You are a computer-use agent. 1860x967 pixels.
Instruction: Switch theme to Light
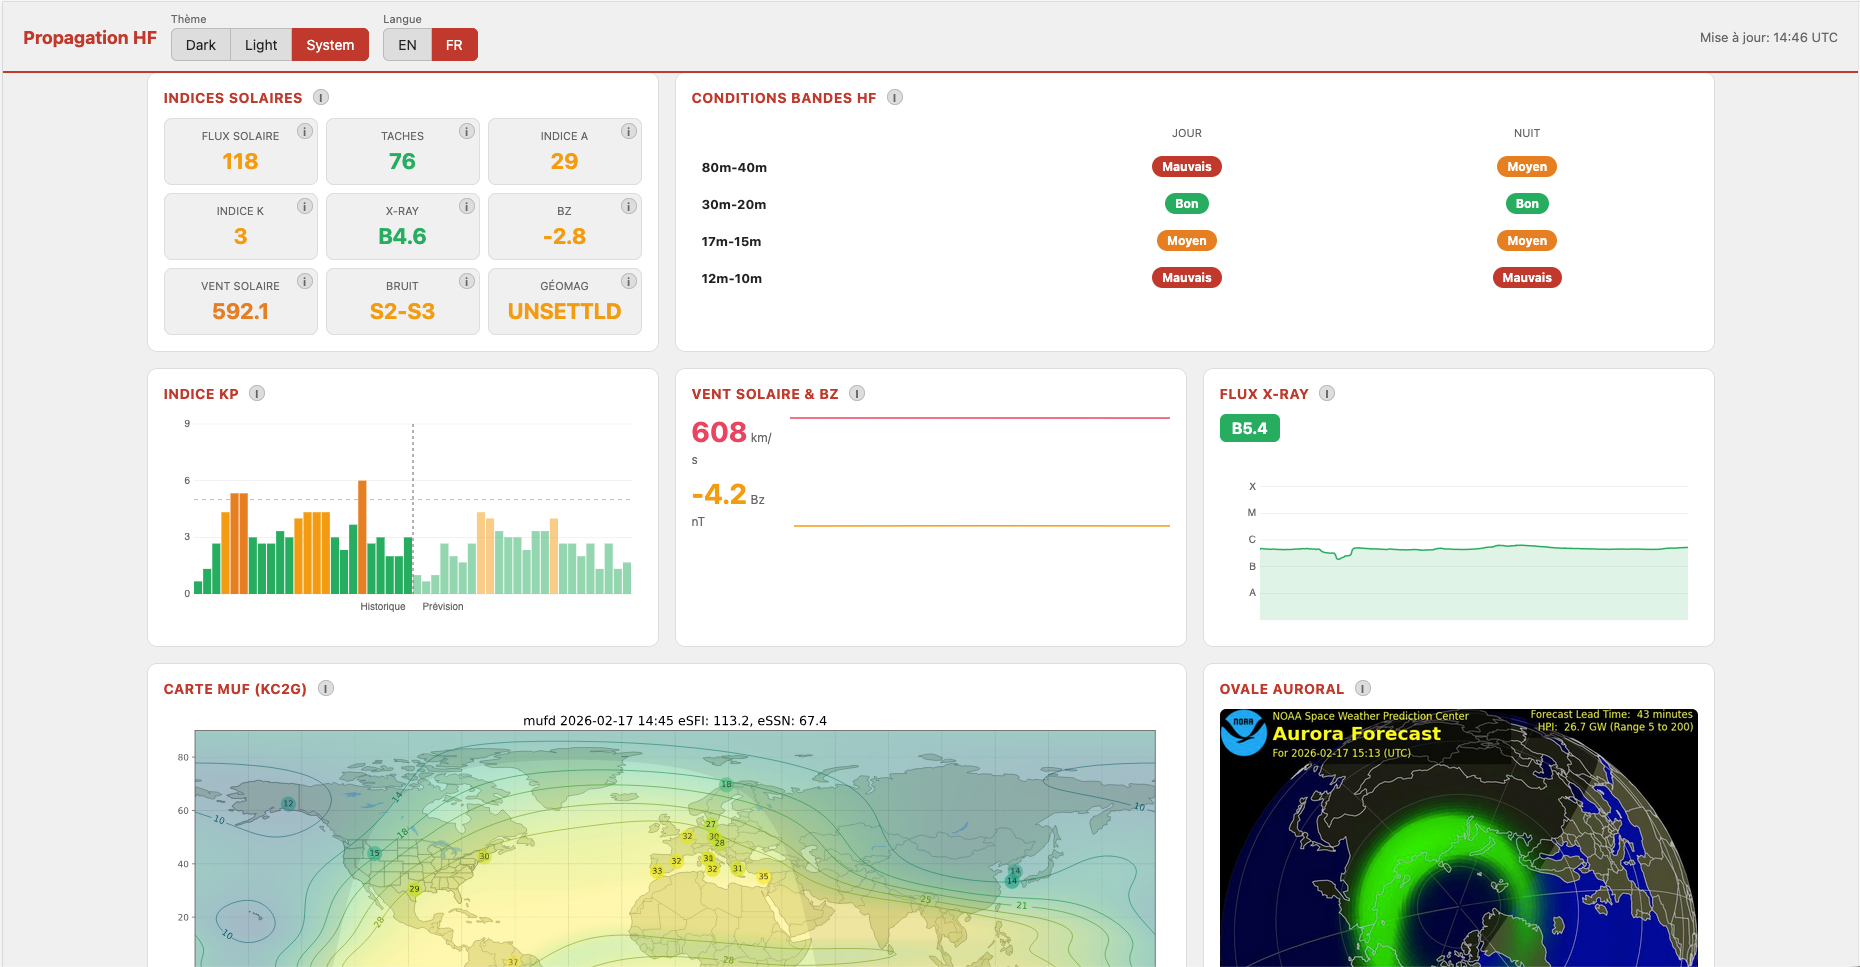(261, 45)
